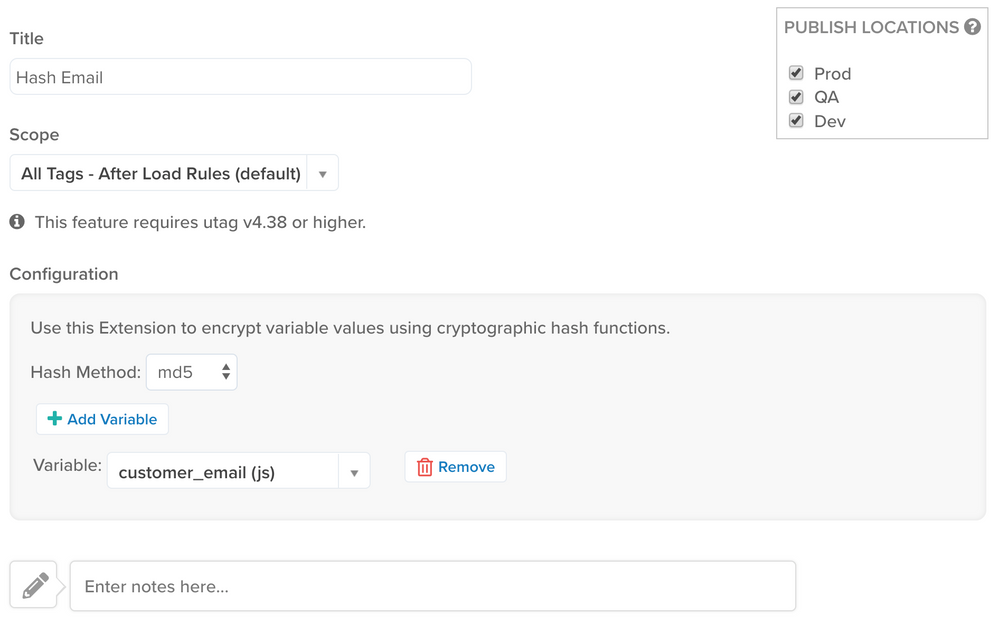Click the info icon beside utag requirement
This screenshot has height=627, width=999.
pyautogui.click(x=17, y=222)
